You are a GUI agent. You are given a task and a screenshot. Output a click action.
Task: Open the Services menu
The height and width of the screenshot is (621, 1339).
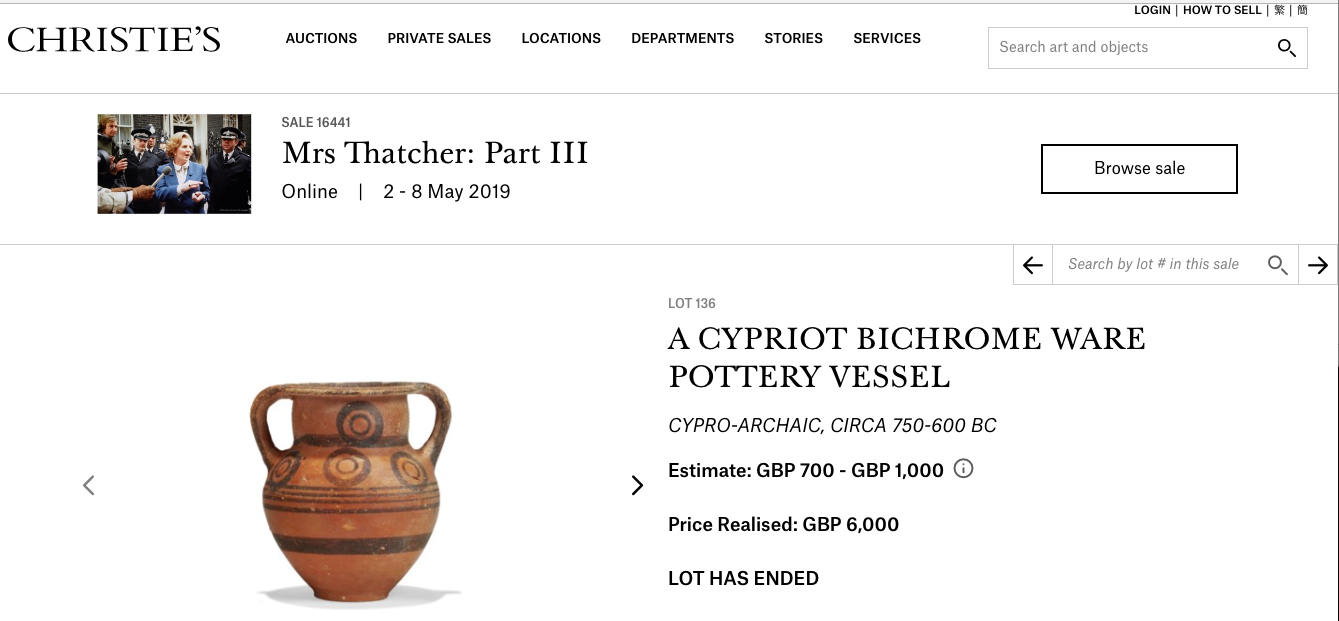pos(887,38)
